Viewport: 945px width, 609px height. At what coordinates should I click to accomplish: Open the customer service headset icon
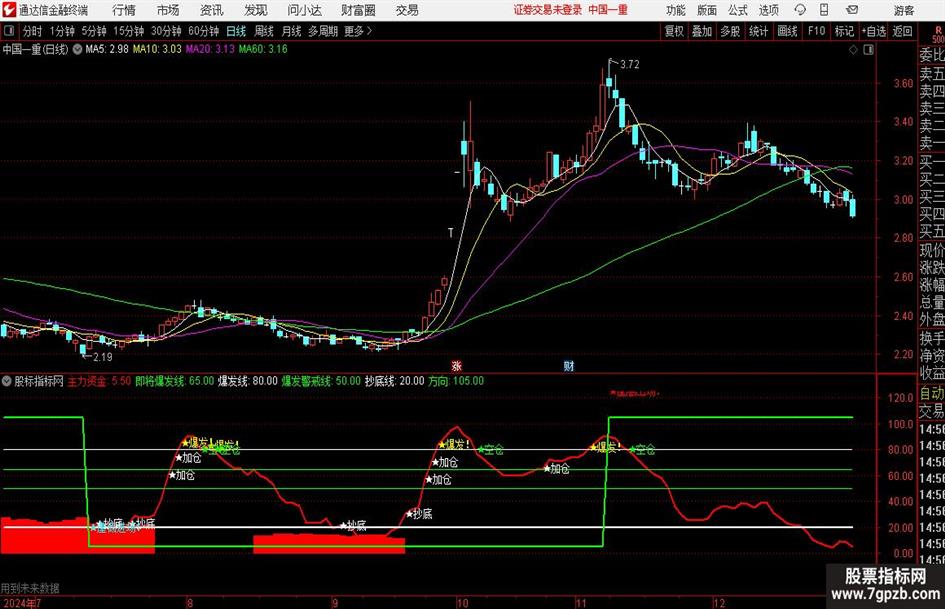click(800, 10)
